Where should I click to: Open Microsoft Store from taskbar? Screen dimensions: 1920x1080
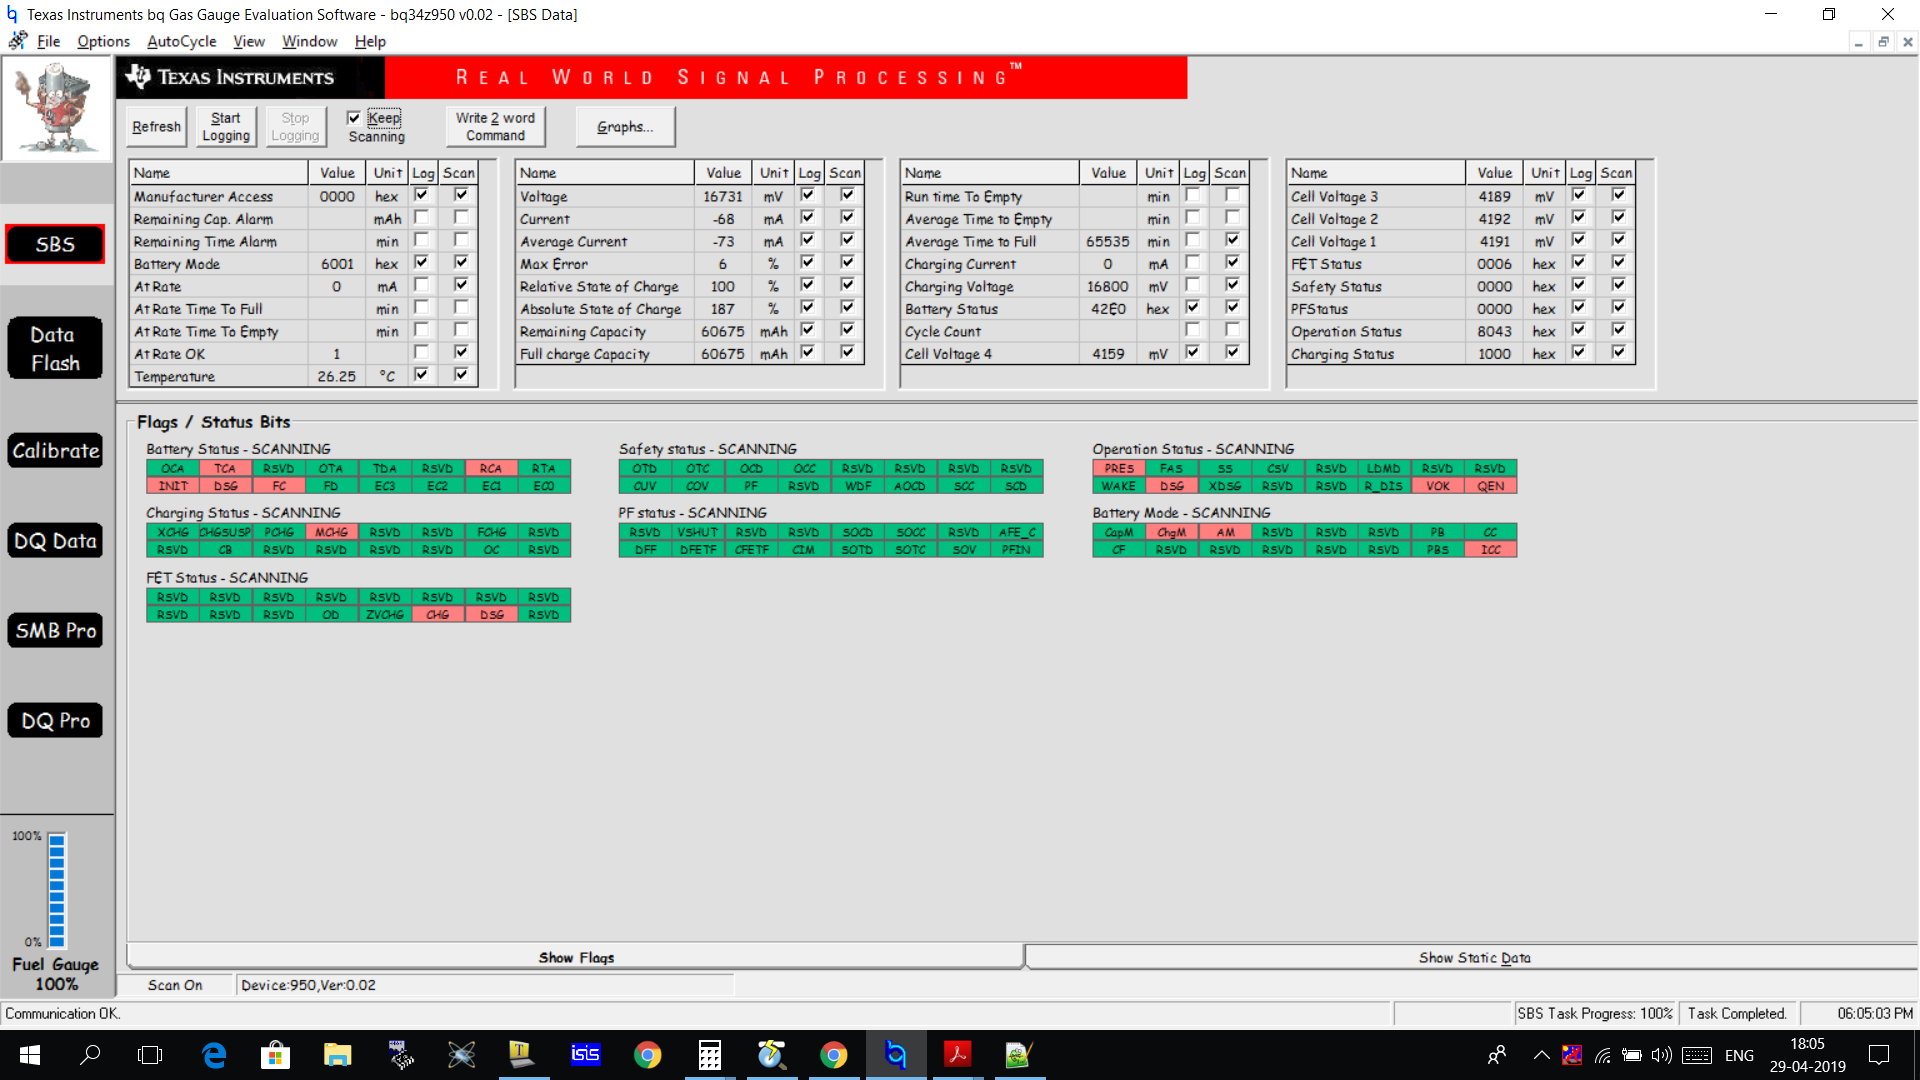[275, 1055]
